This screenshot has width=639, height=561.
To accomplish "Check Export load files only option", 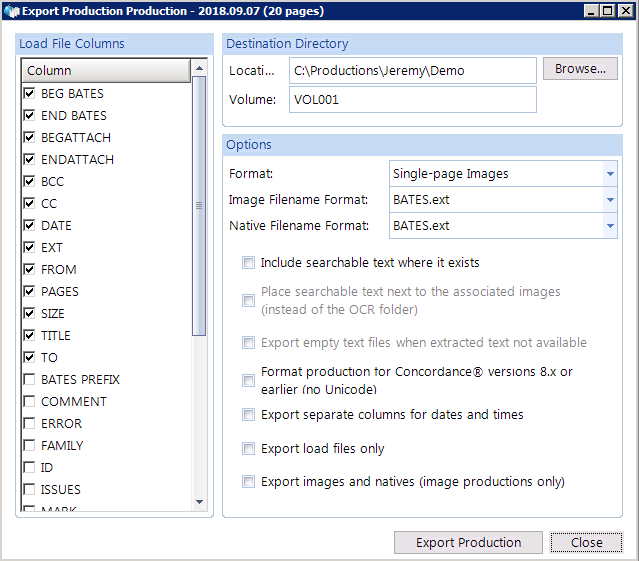I will point(248,449).
